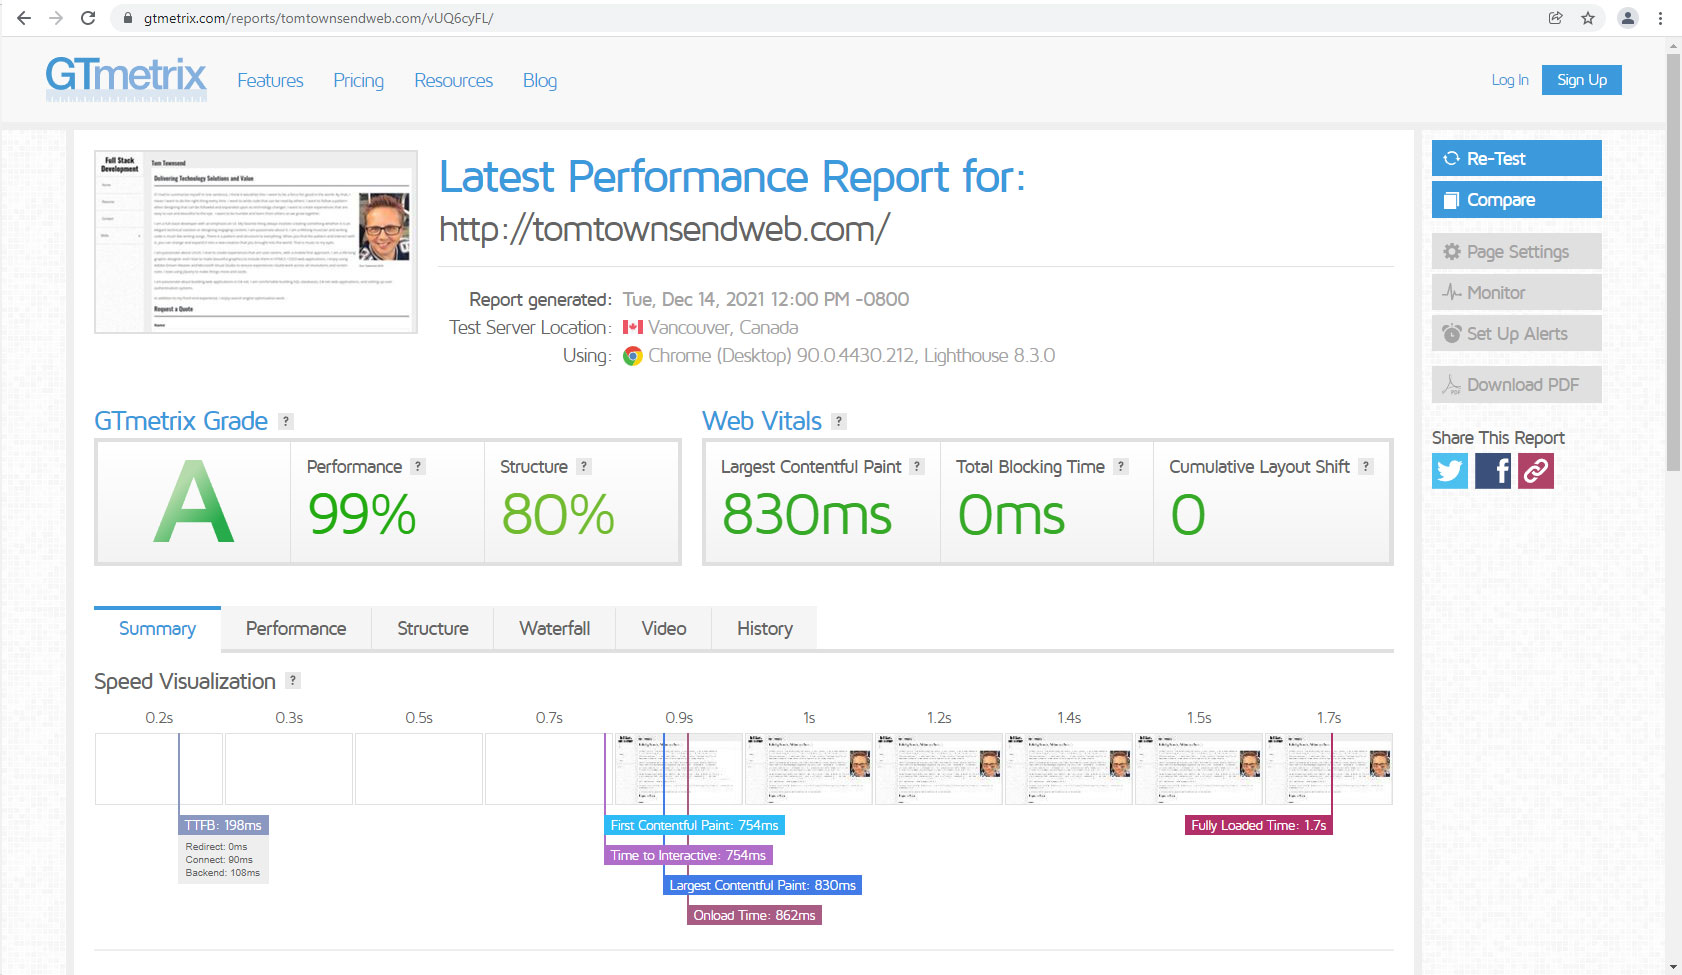Click the tested URL tomtownsendweb.com

tap(664, 229)
